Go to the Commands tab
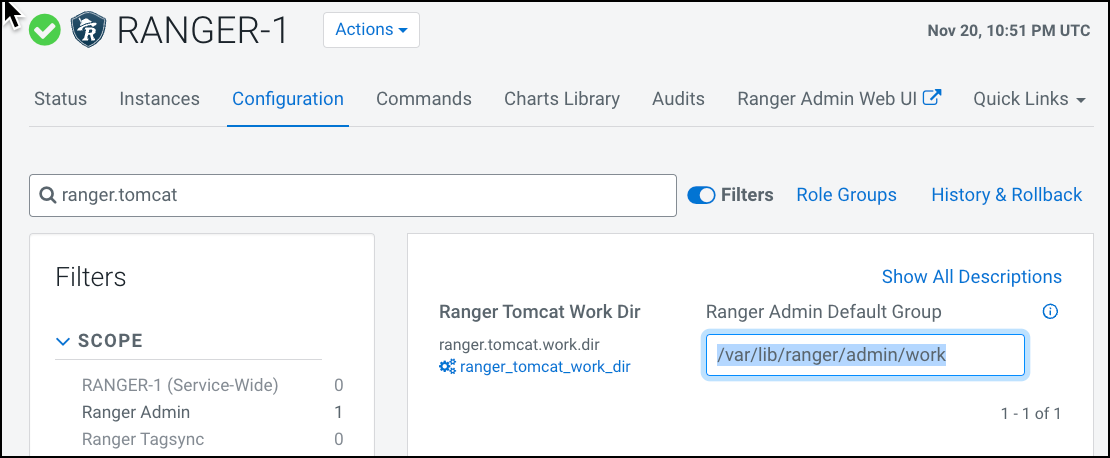The width and height of the screenshot is (1110, 458). 423,99
